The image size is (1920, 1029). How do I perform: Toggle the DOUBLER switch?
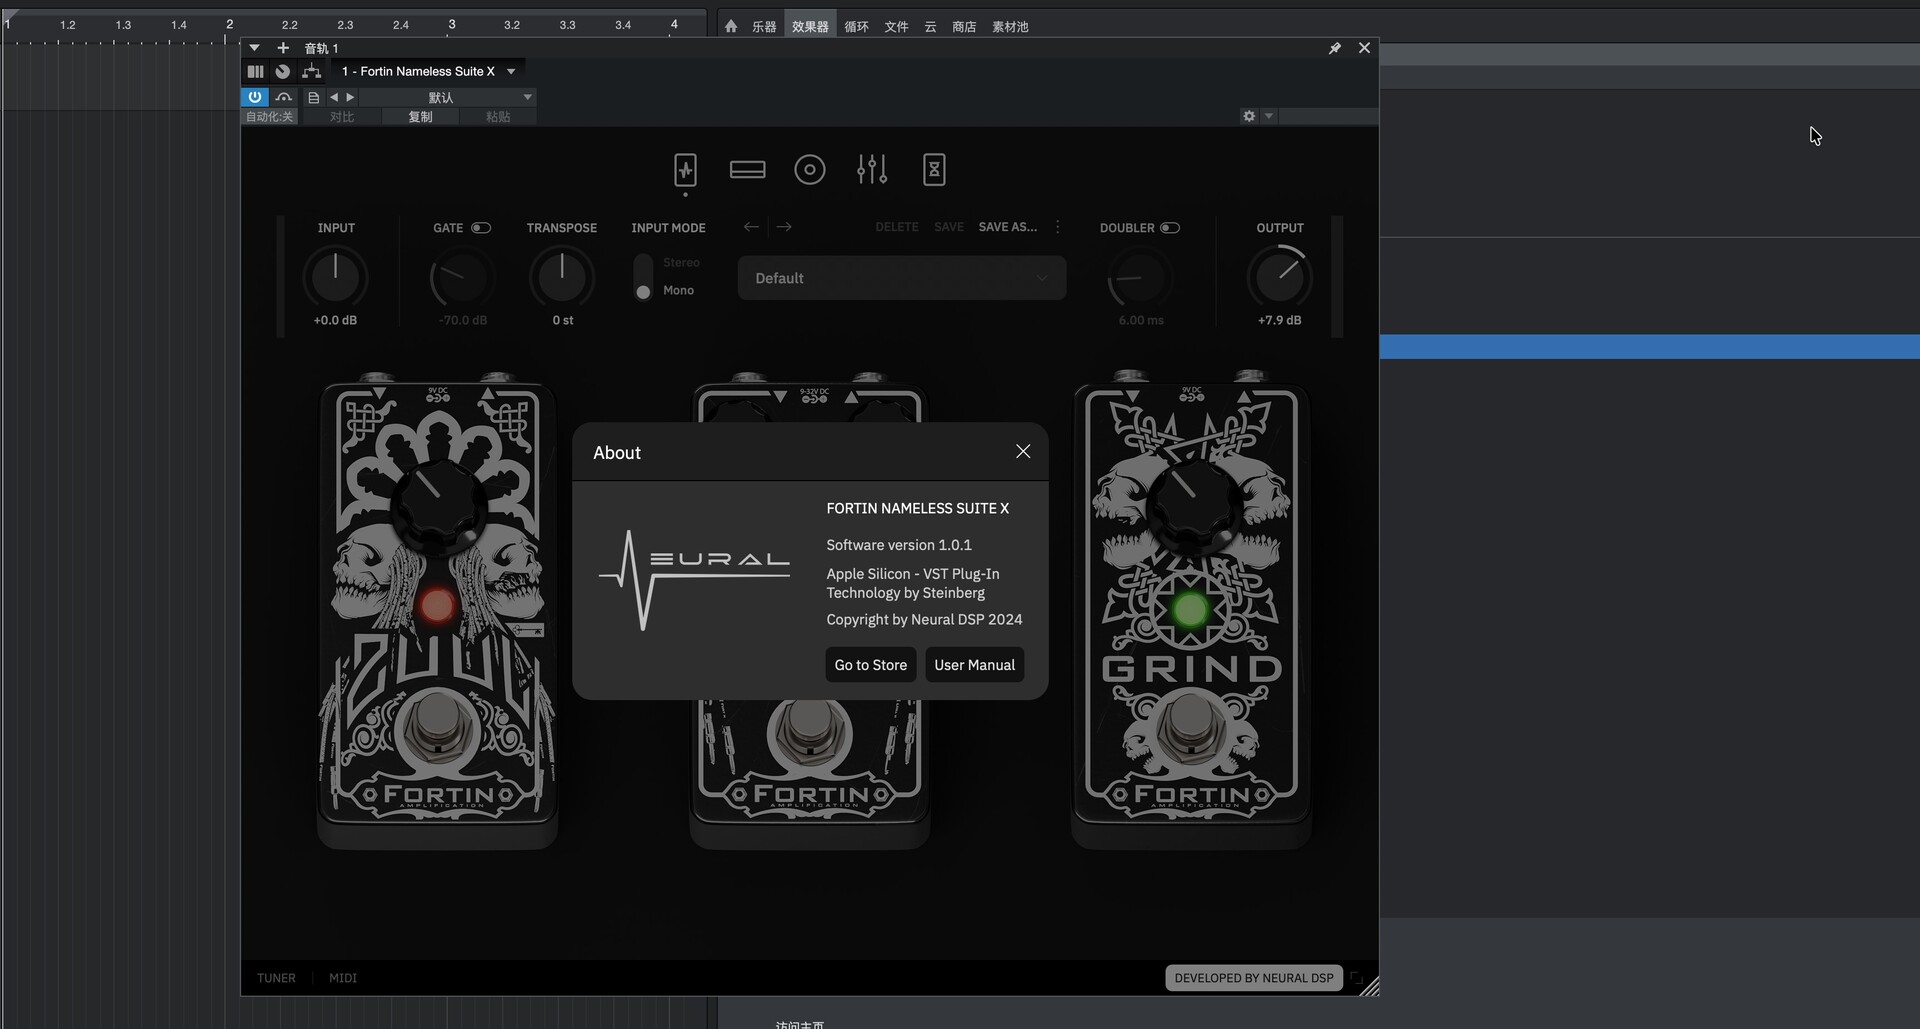click(1169, 228)
